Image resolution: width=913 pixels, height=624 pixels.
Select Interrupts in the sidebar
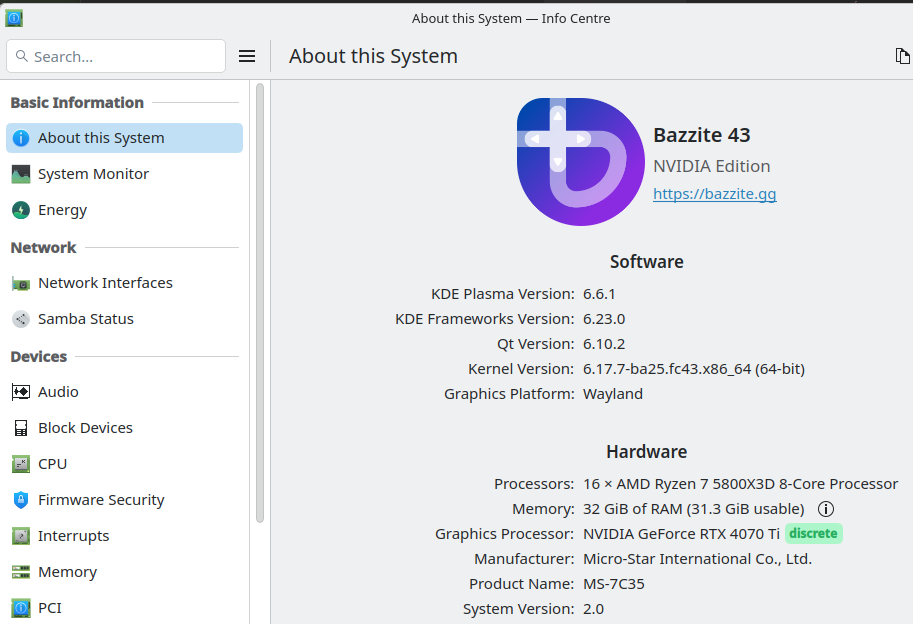click(73, 536)
